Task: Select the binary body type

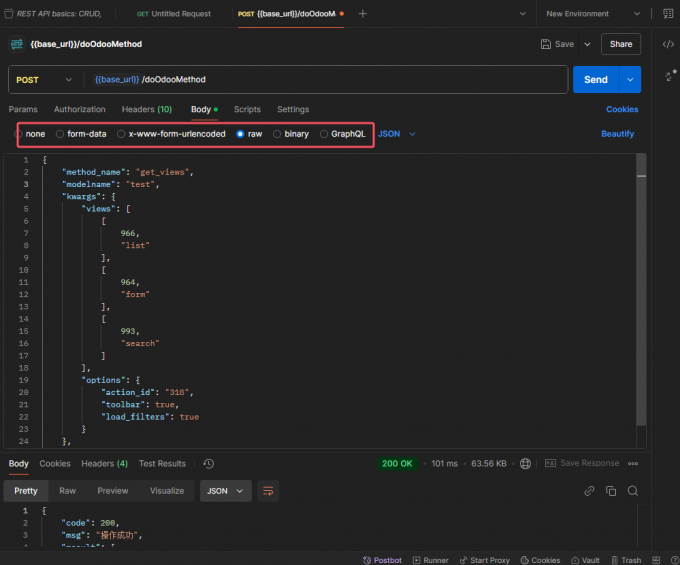Action: pyautogui.click(x=291, y=134)
